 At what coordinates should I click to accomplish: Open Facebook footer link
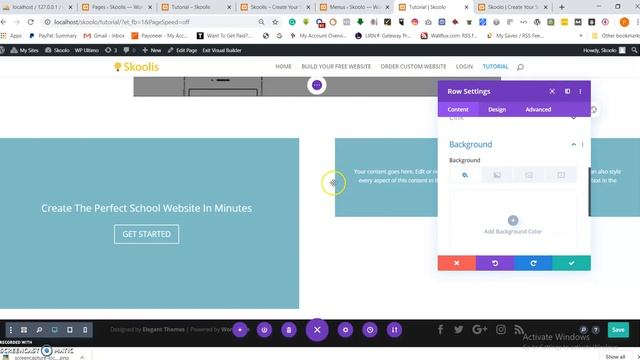click(440, 329)
